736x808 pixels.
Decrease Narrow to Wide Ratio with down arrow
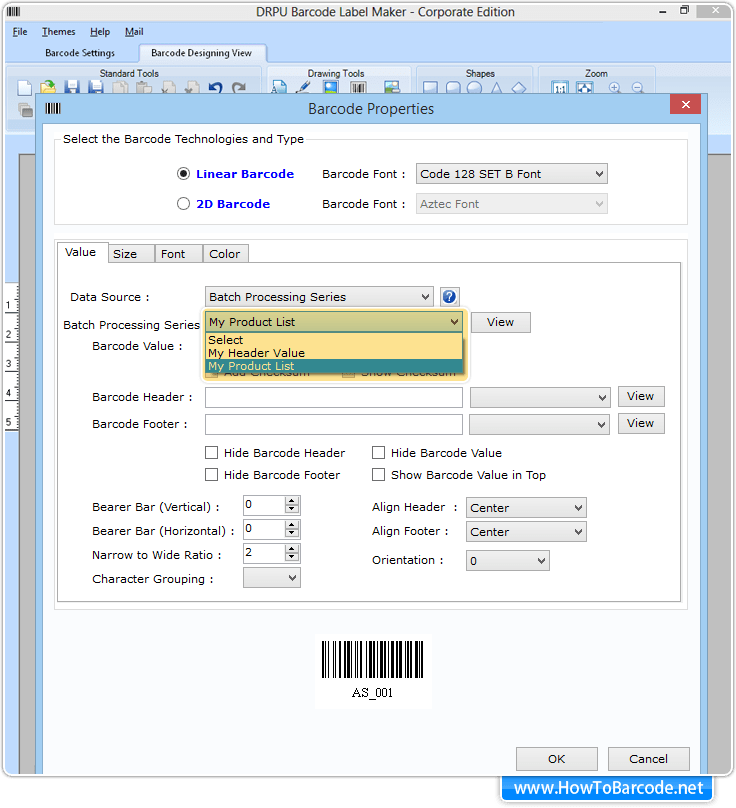[x=292, y=557]
